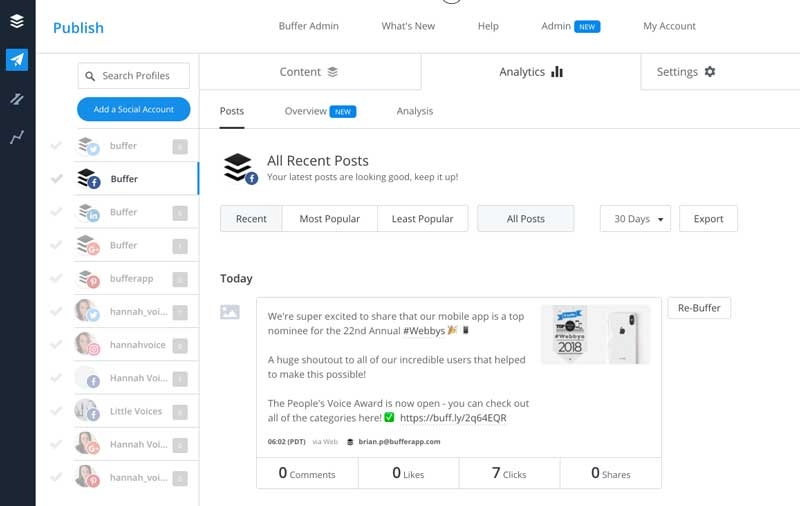Image resolution: width=800 pixels, height=506 pixels.
Task: Open the Buffer Admin menu item
Action: click(x=309, y=26)
